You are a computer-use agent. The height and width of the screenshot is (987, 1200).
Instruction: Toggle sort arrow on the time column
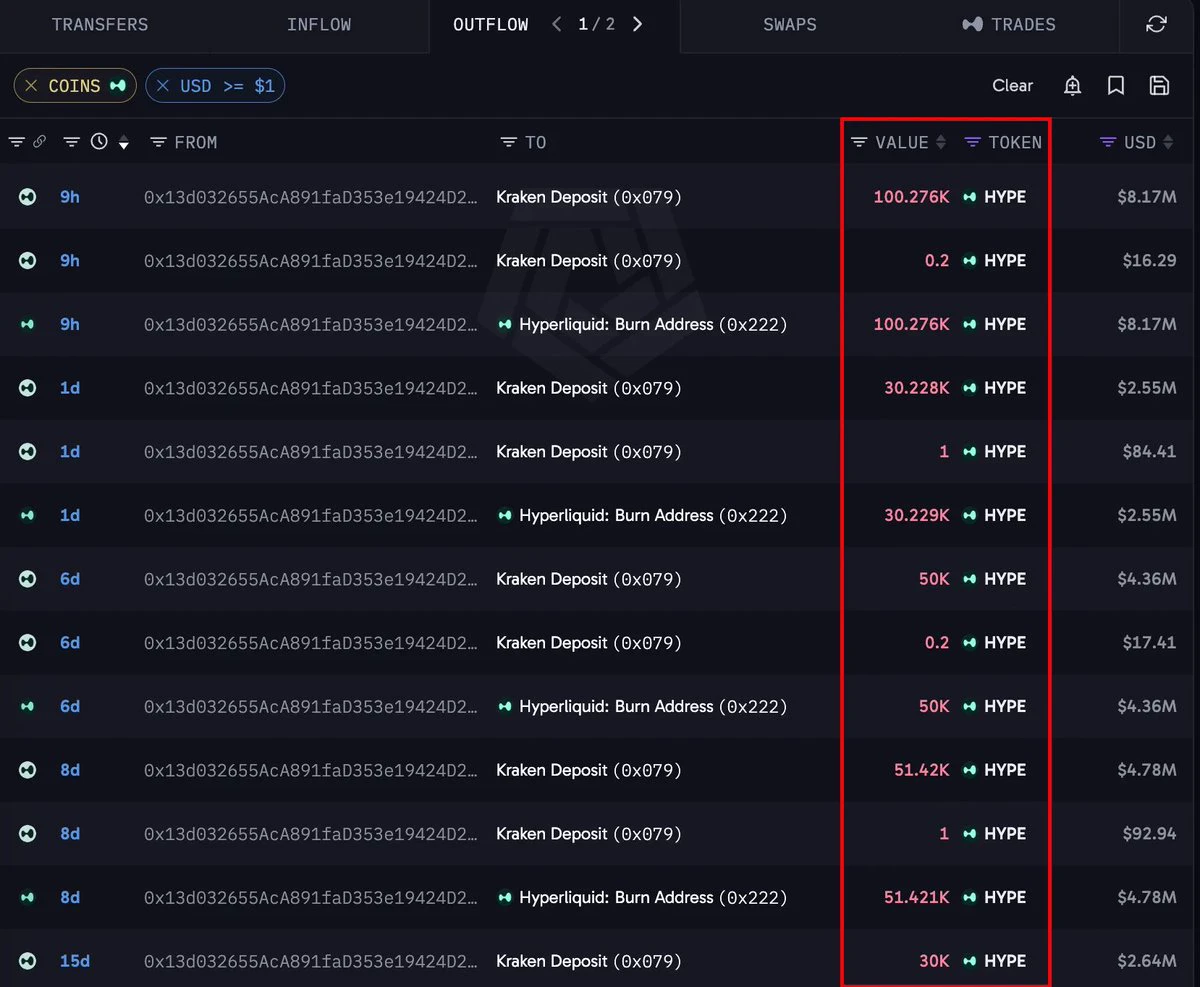pos(124,143)
